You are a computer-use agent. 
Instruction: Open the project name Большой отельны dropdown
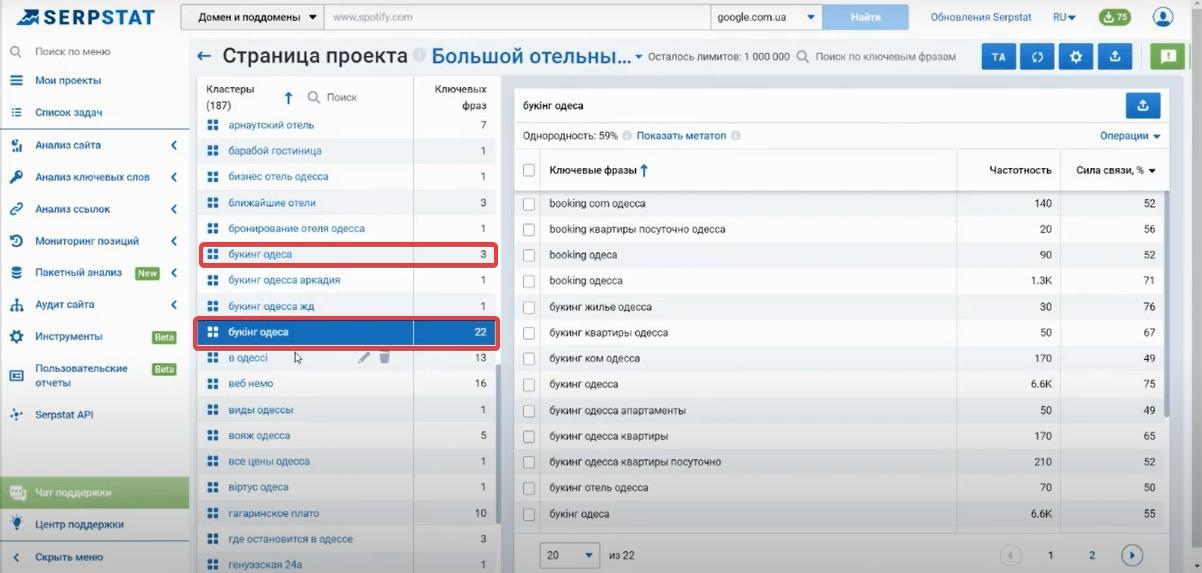pos(537,57)
